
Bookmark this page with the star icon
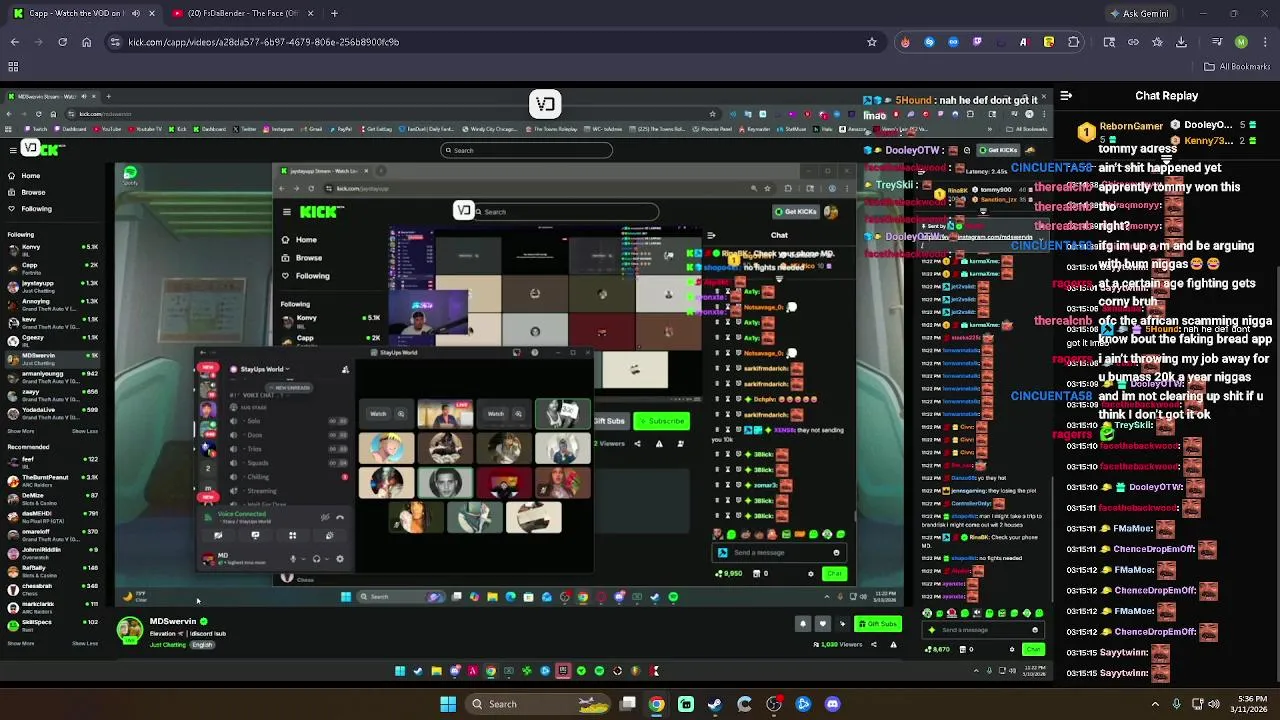[872, 42]
